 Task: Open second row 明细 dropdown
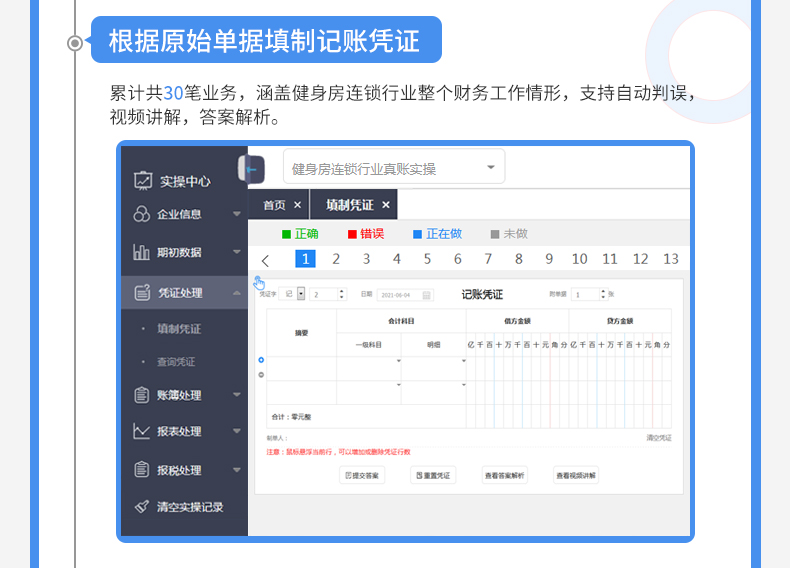tap(464, 385)
